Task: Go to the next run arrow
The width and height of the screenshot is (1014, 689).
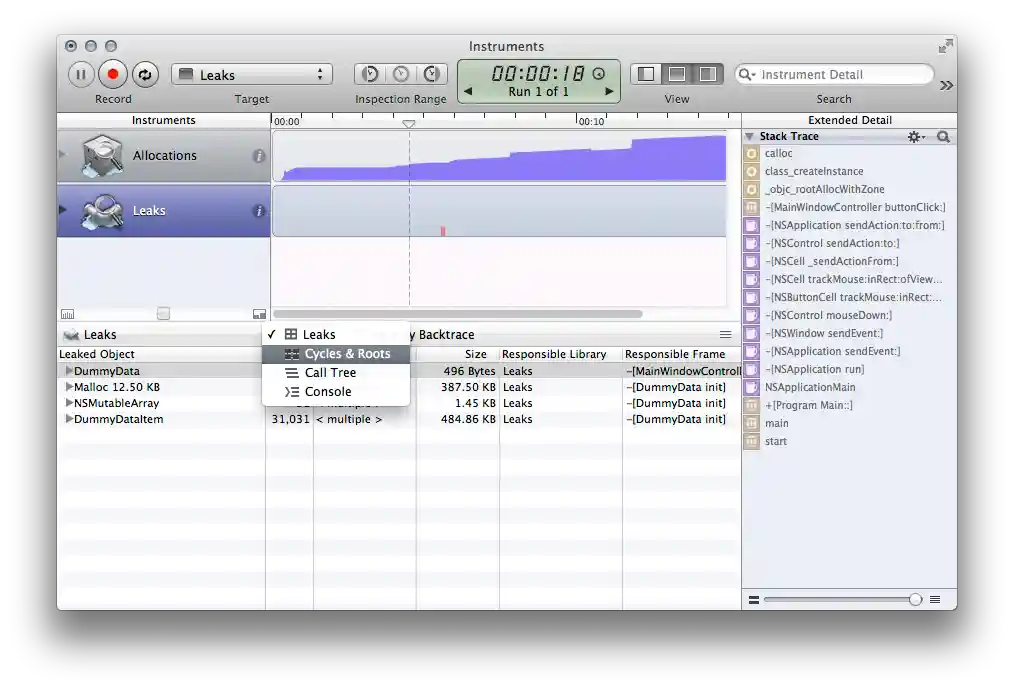Action: (x=609, y=92)
